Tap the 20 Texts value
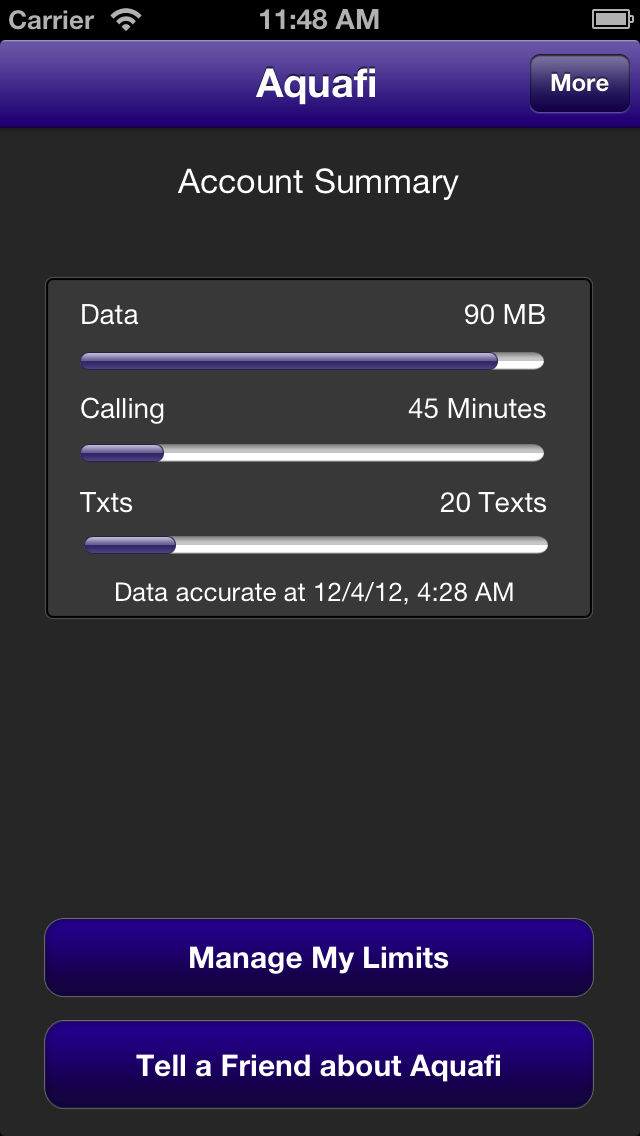This screenshot has width=640, height=1136. pyautogui.click(x=493, y=503)
